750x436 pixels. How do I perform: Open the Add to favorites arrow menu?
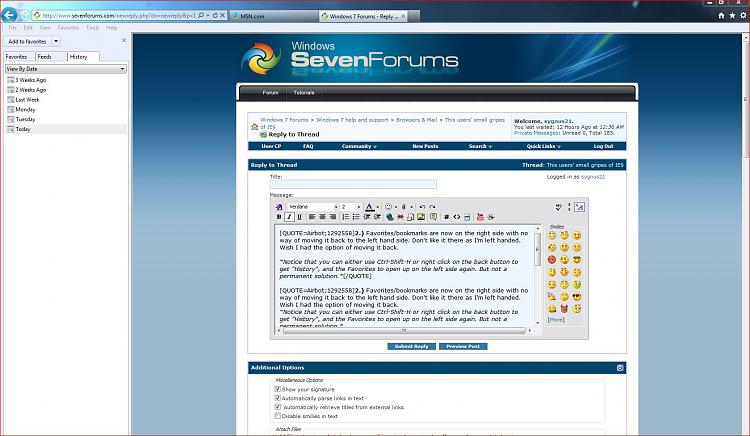click(56, 41)
